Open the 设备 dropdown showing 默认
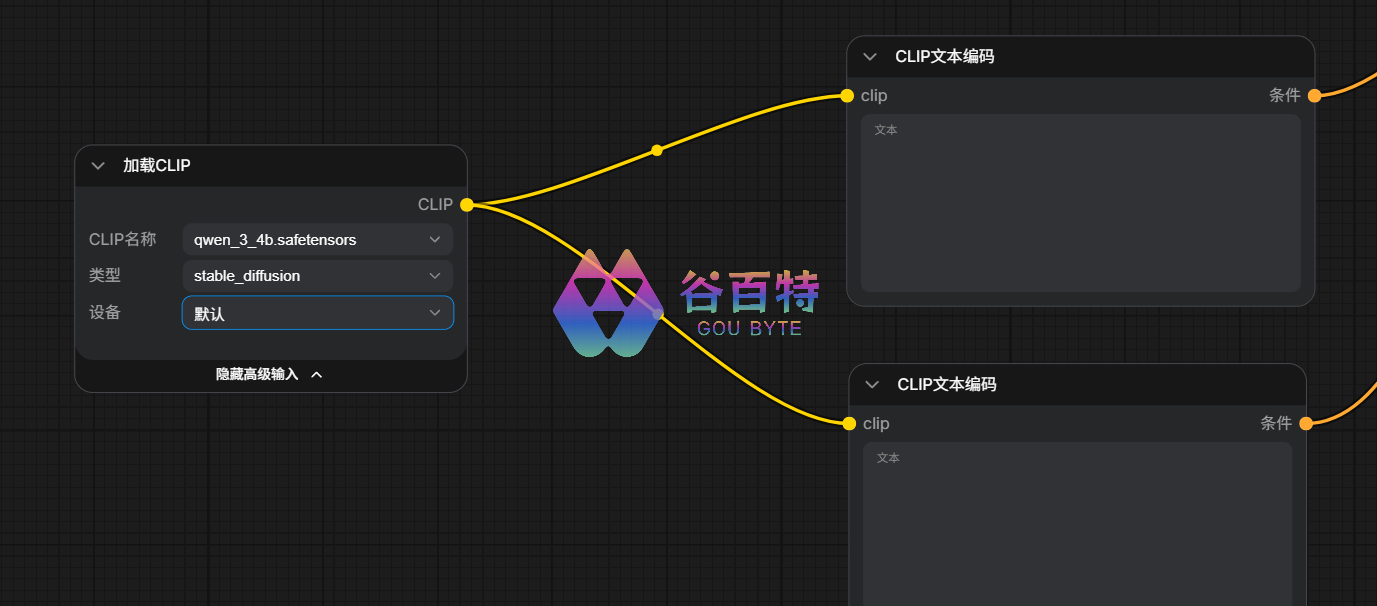The image size is (1377, 606). (x=317, y=313)
